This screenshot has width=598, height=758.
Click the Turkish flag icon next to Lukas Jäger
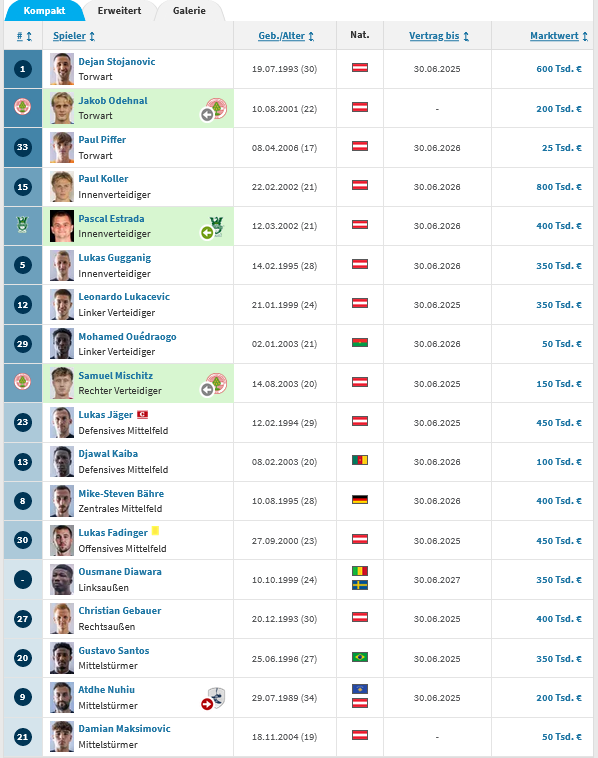click(143, 414)
